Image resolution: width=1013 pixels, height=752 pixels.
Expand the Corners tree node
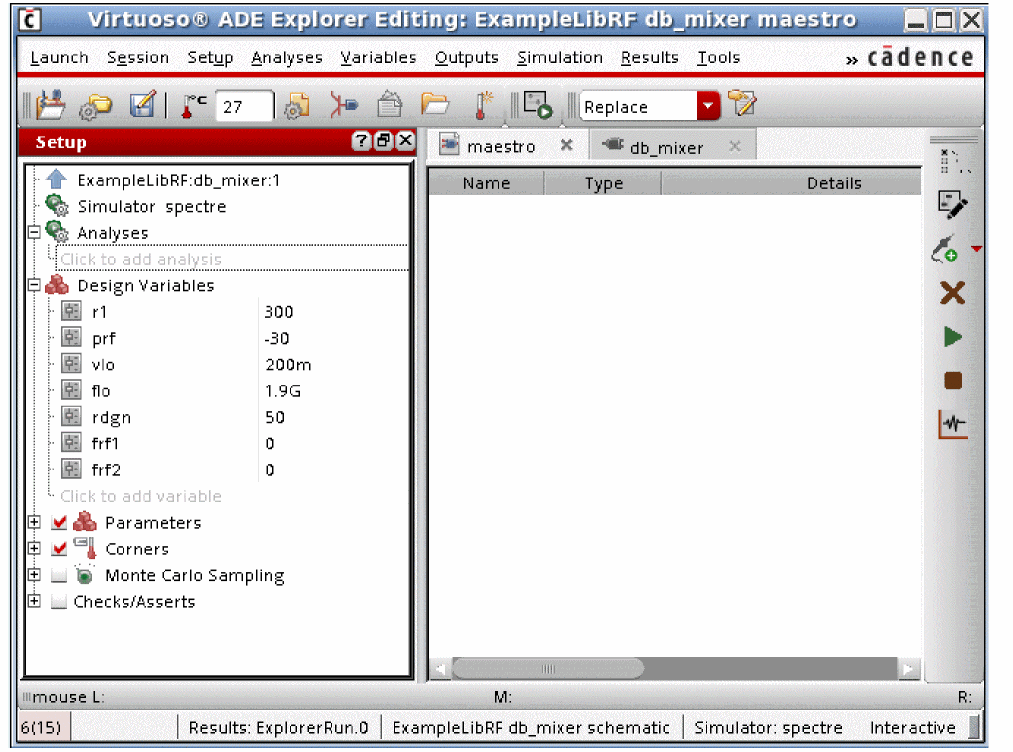(x=34, y=548)
